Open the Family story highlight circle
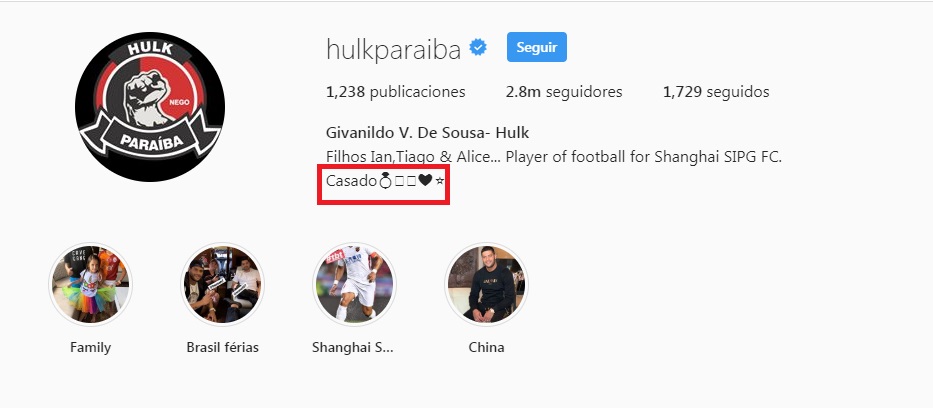The image size is (933, 408). [x=90, y=284]
